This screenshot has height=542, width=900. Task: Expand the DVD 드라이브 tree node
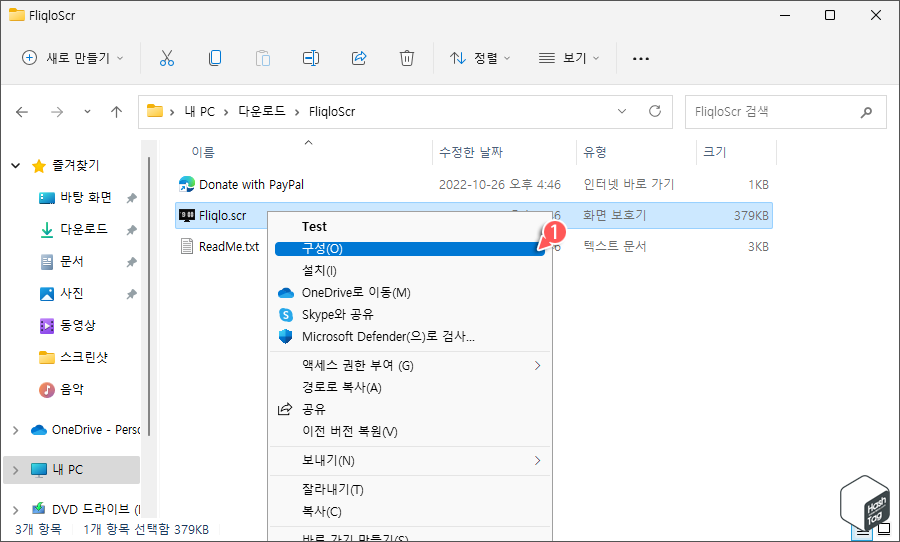point(15,509)
